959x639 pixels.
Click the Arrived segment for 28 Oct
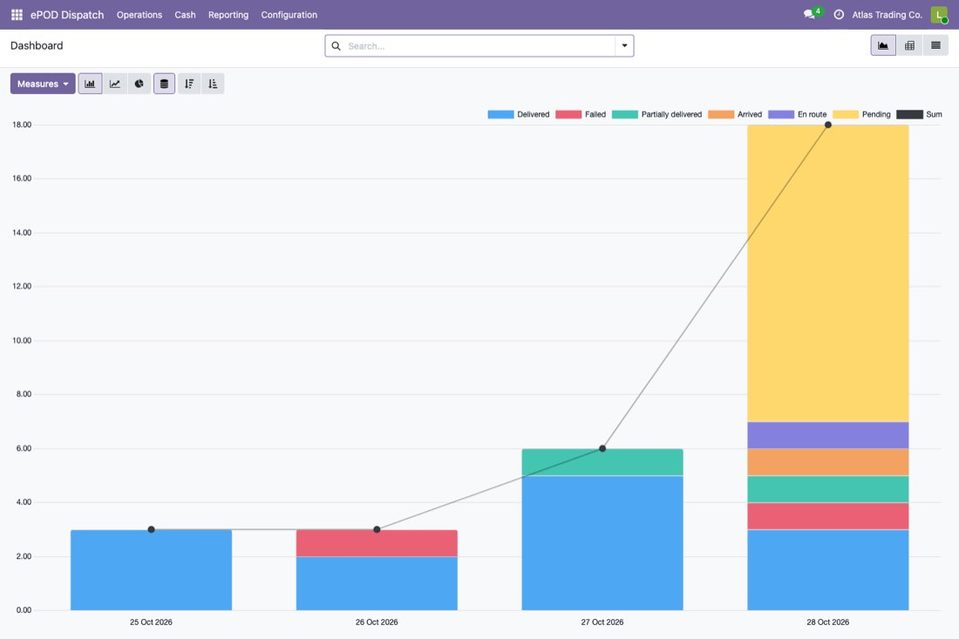(x=828, y=462)
